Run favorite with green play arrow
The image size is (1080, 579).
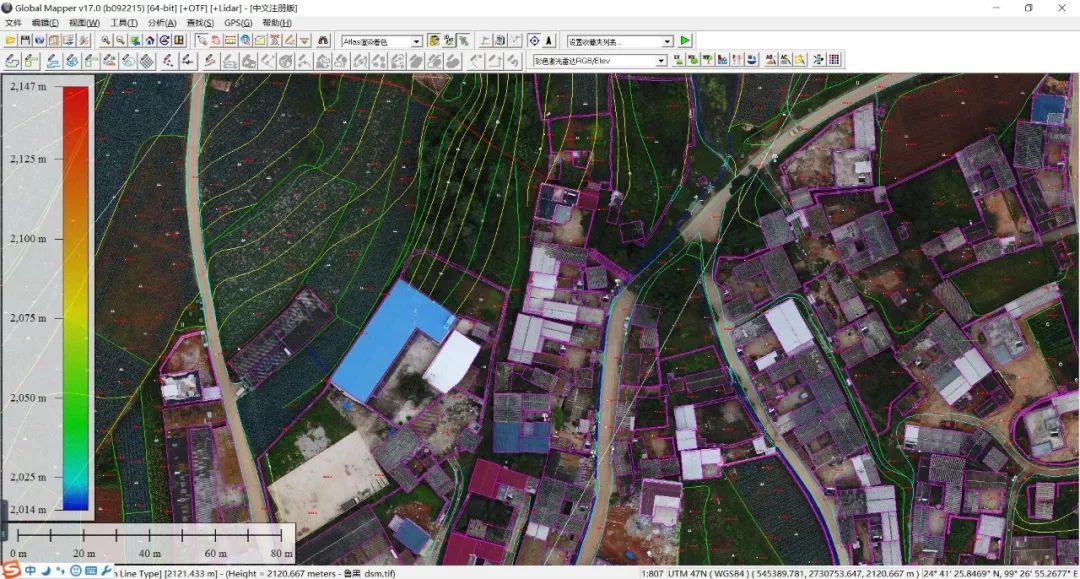pyautogui.click(x=685, y=41)
